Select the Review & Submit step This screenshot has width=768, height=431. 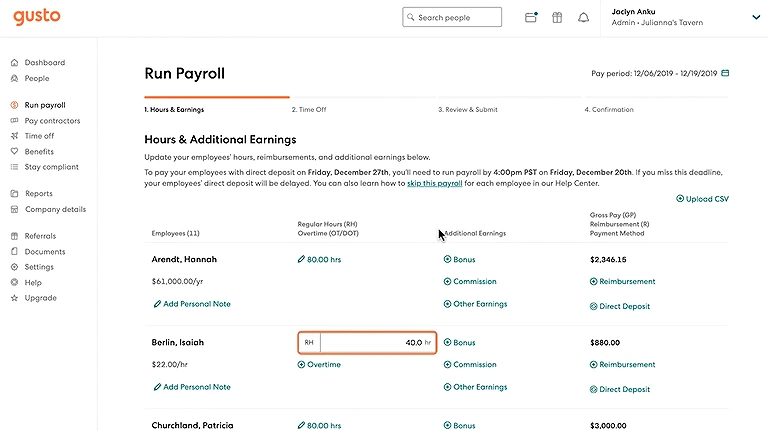(467, 110)
